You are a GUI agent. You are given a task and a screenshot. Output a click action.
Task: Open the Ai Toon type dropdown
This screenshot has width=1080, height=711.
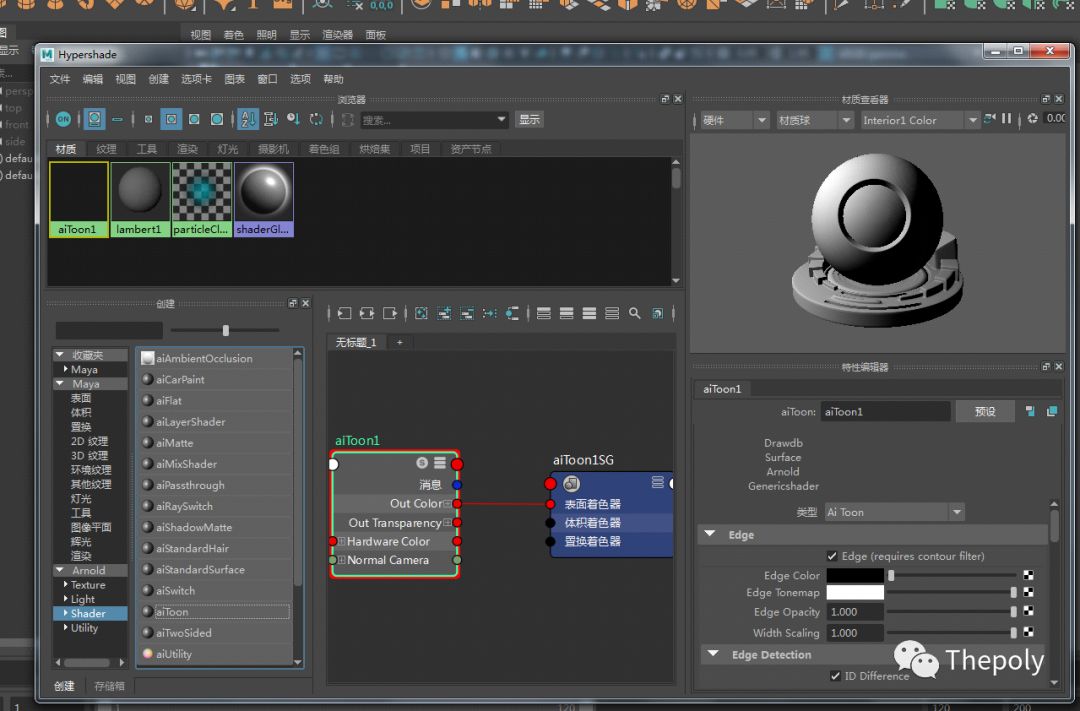tap(894, 512)
